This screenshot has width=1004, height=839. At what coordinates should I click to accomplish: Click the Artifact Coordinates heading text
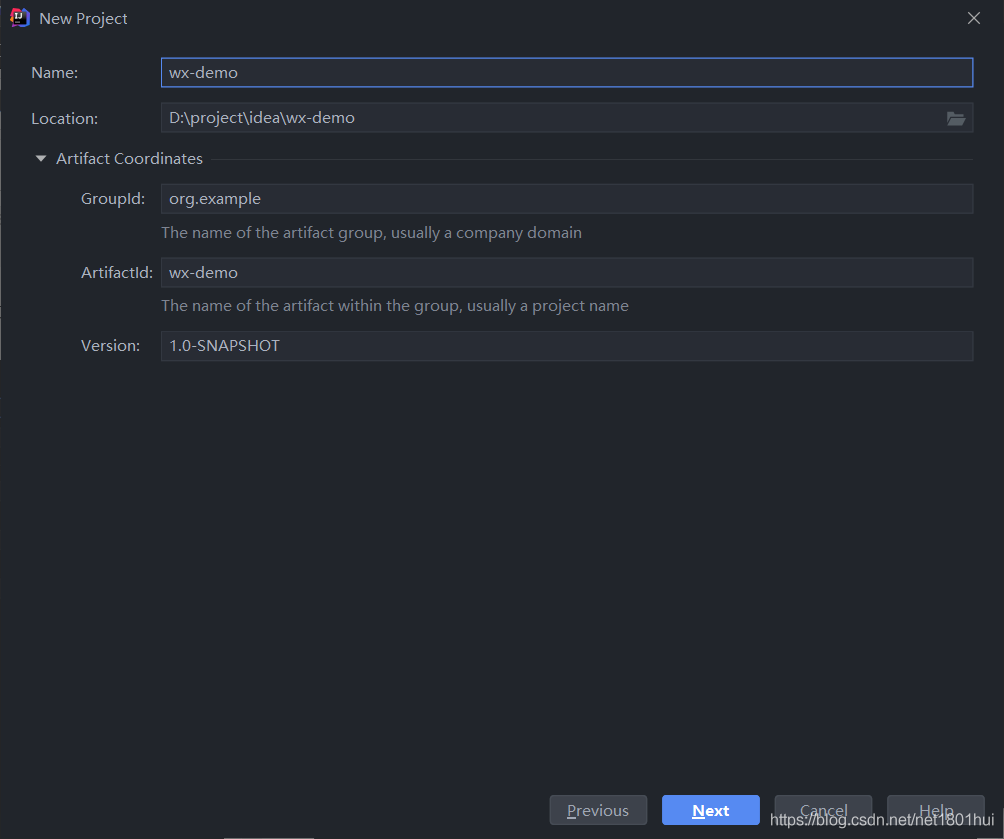(x=129, y=158)
